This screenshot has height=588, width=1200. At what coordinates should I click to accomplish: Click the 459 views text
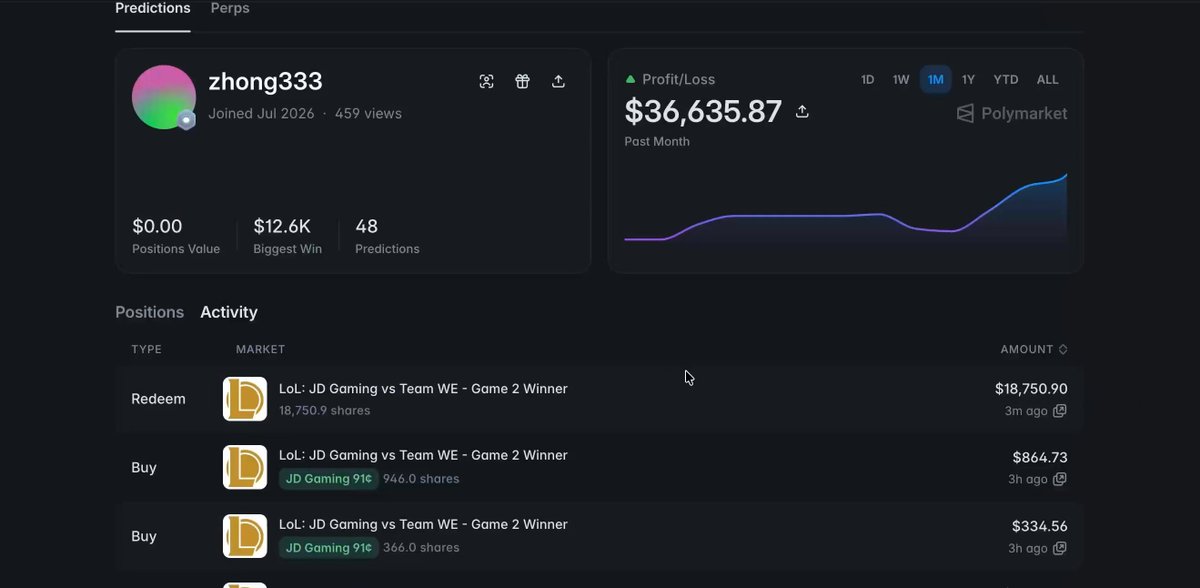pos(368,114)
